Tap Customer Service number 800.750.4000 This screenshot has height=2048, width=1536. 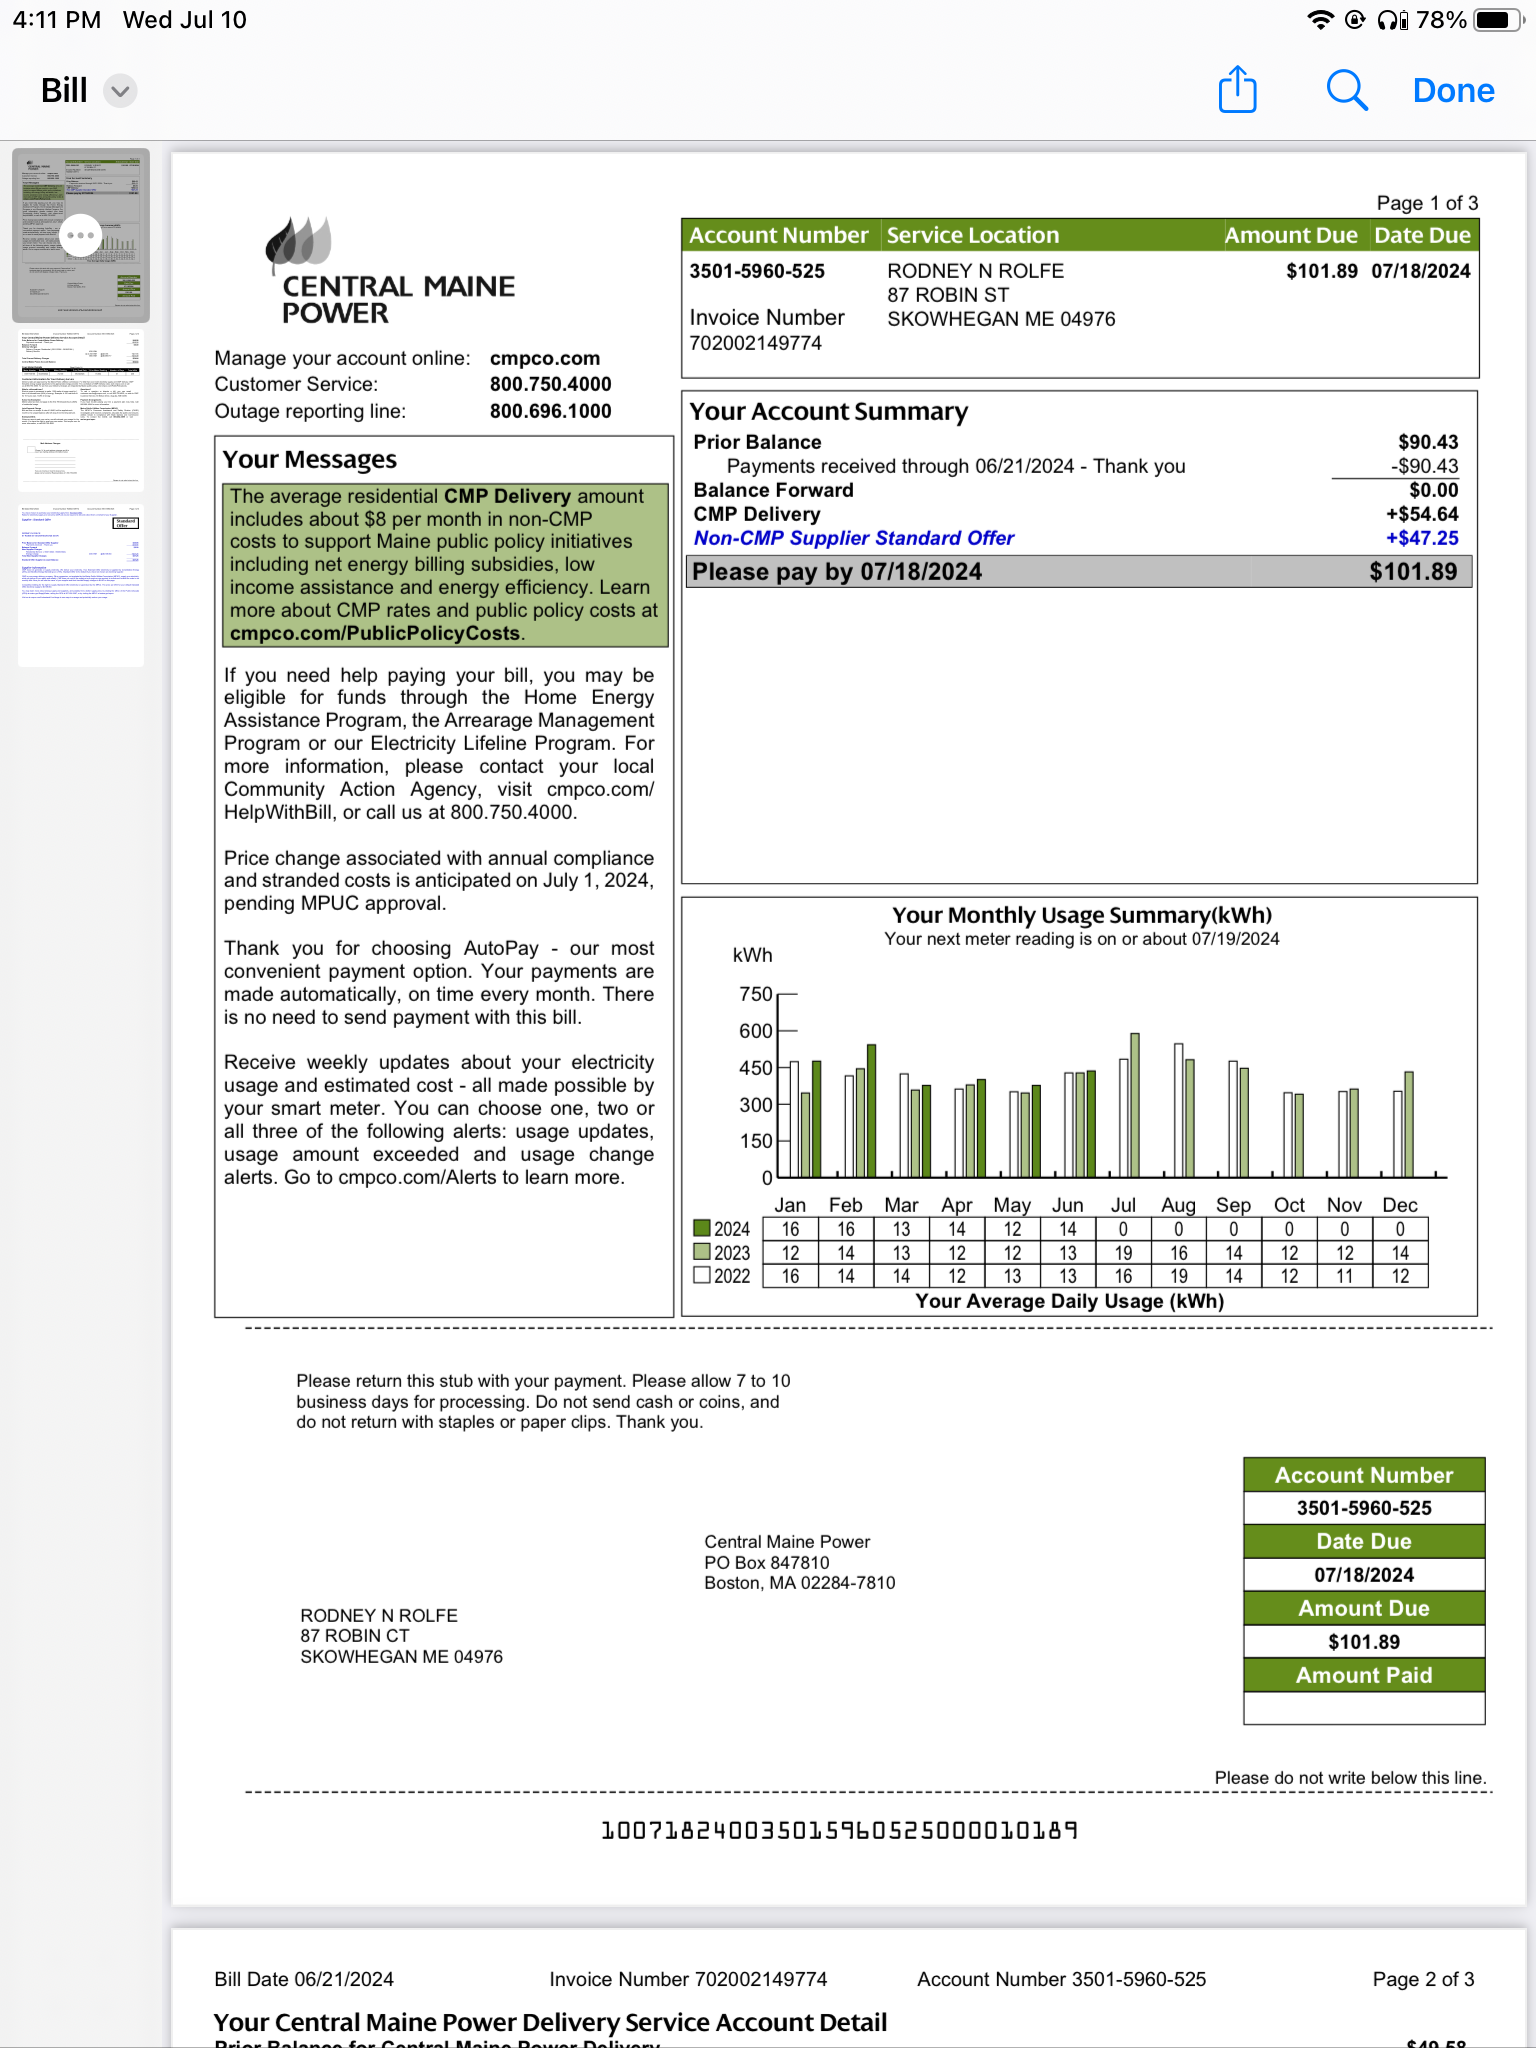(550, 384)
